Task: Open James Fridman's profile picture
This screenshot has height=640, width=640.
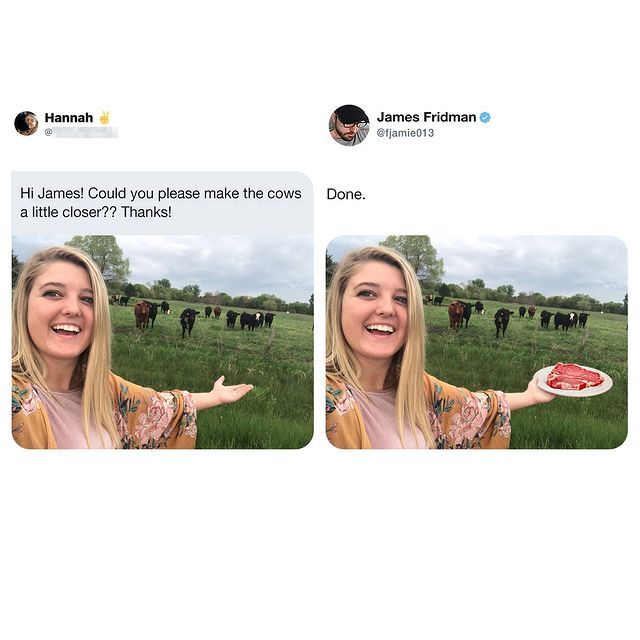Action: pyautogui.click(x=349, y=125)
